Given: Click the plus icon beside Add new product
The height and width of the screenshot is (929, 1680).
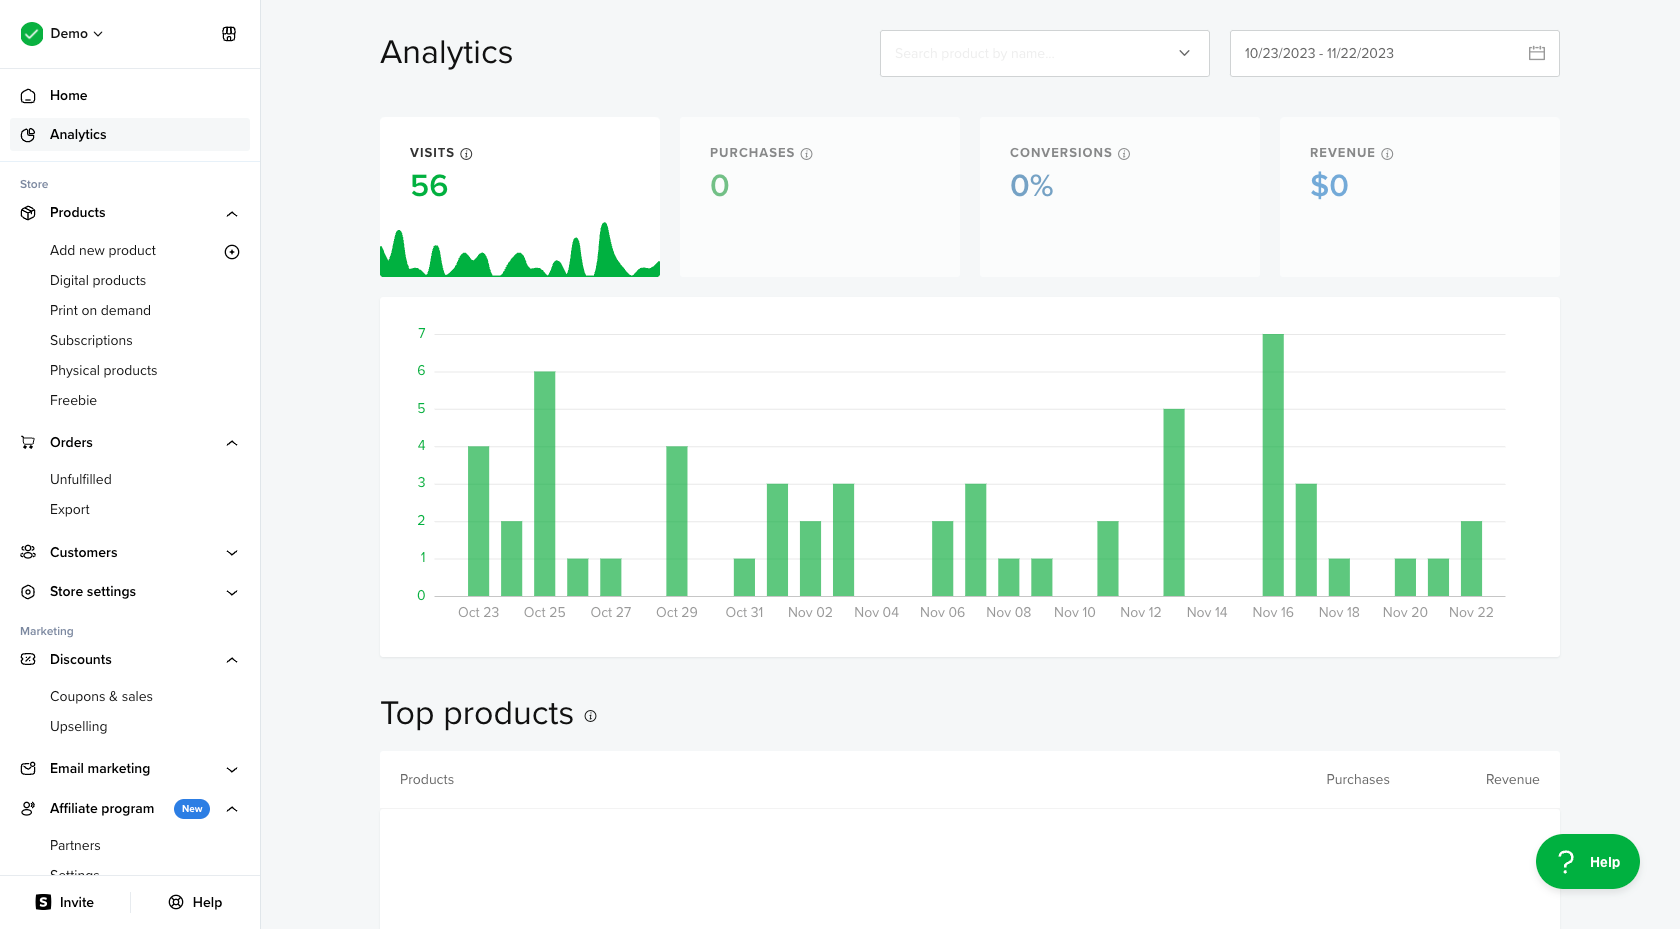Looking at the screenshot, I should click(x=232, y=252).
